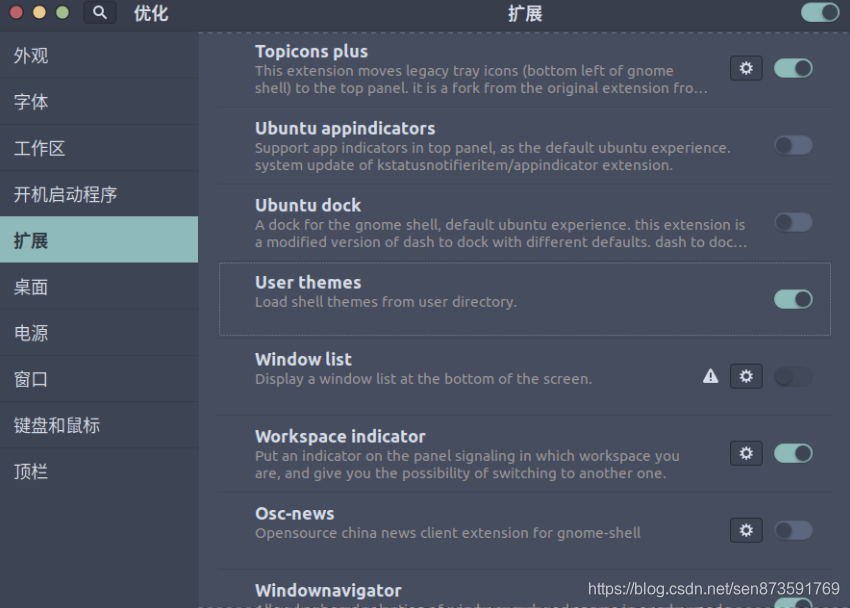Select 窗口 in the sidebar
The width and height of the screenshot is (850, 608).
click(x=99, y=379)
